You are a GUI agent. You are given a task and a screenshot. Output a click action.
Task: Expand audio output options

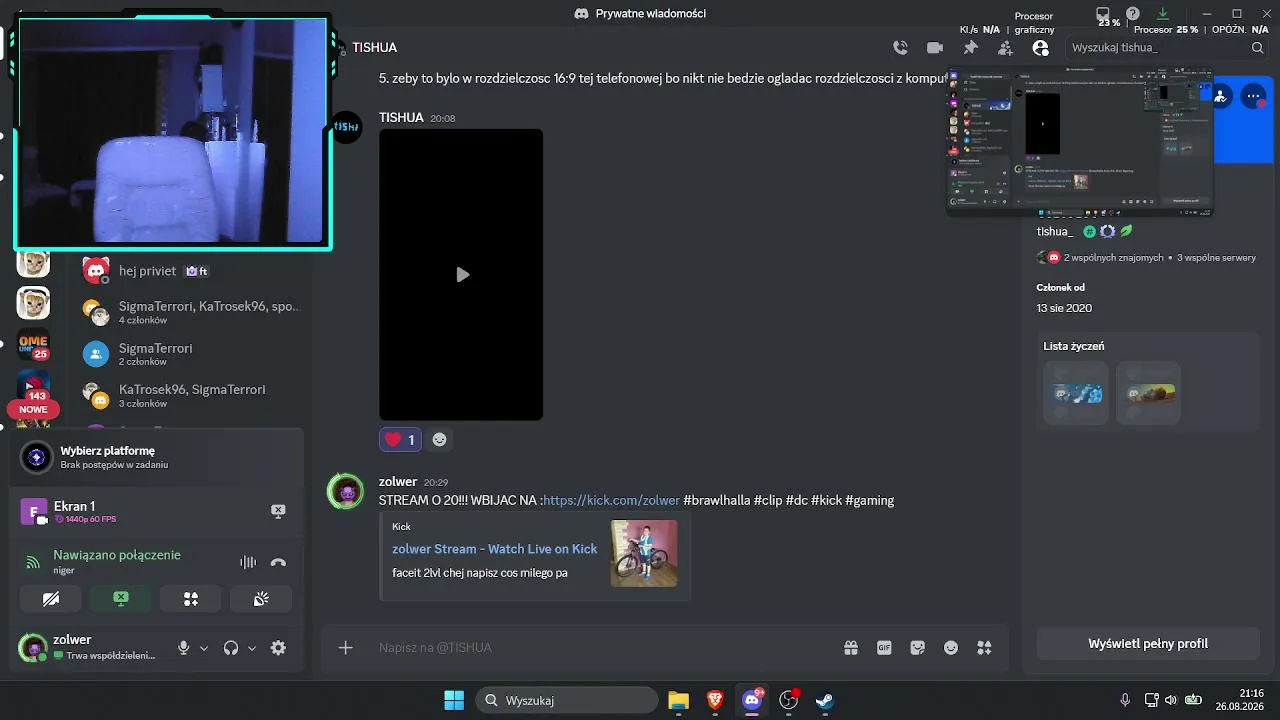coord(252,648)
